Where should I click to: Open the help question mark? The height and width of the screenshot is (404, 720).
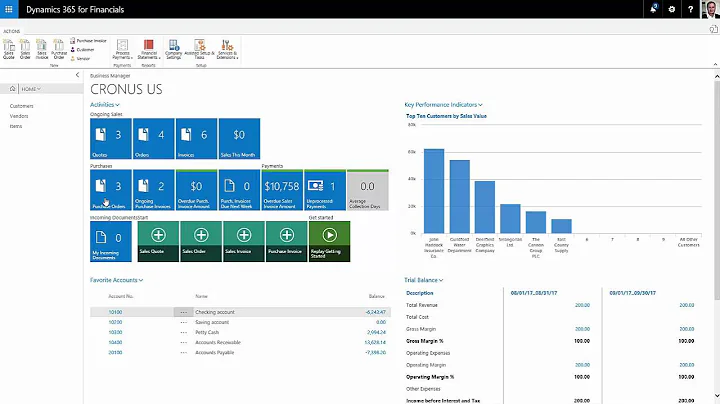(690, 9)
